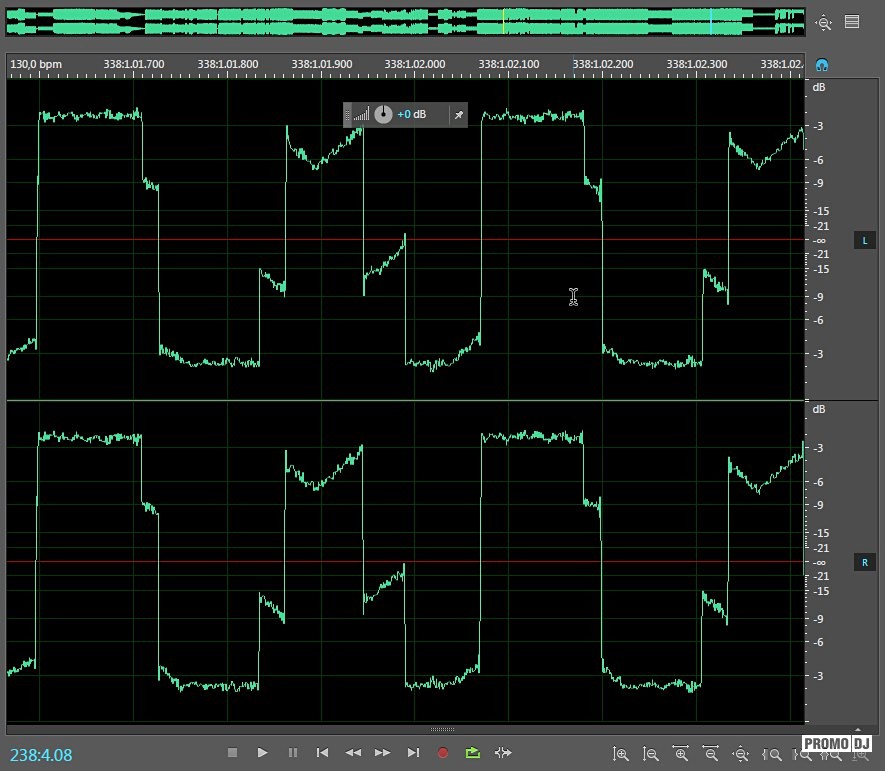Screen dimensions: 885x771
Task: Click the gain adjustment knob in HUD
Action: pos(383,115)
